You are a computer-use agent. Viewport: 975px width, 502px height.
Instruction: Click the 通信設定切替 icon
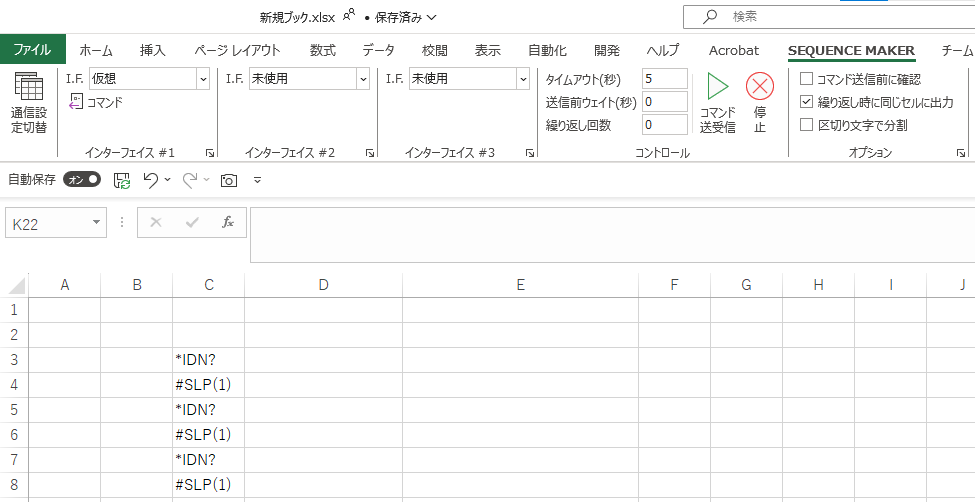pyautogui.click(x=29, y=87)
